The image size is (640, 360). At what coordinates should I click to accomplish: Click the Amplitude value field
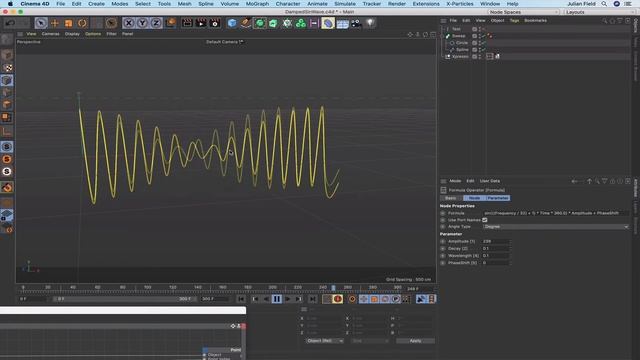point(496,241)
